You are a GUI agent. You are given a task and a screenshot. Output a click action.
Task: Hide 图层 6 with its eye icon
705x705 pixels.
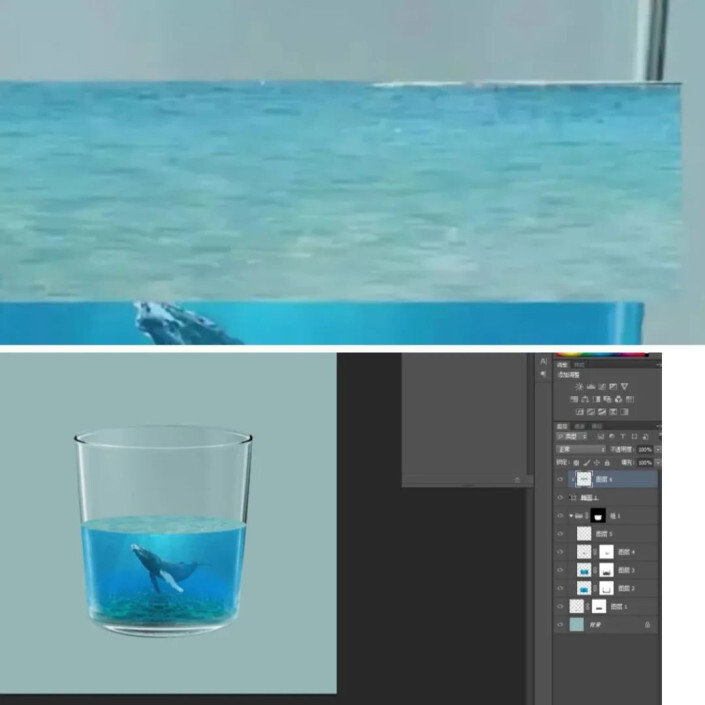pos(560,480)
